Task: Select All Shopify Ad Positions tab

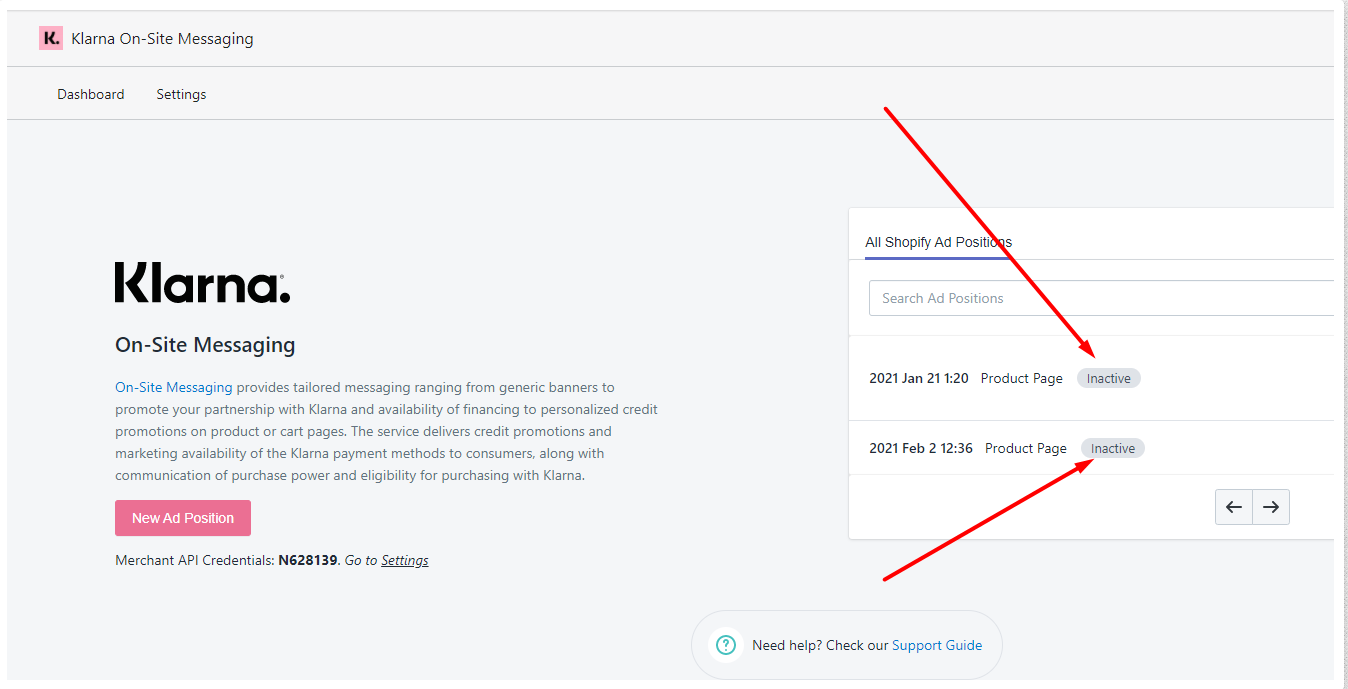Action: coord(938,242)
